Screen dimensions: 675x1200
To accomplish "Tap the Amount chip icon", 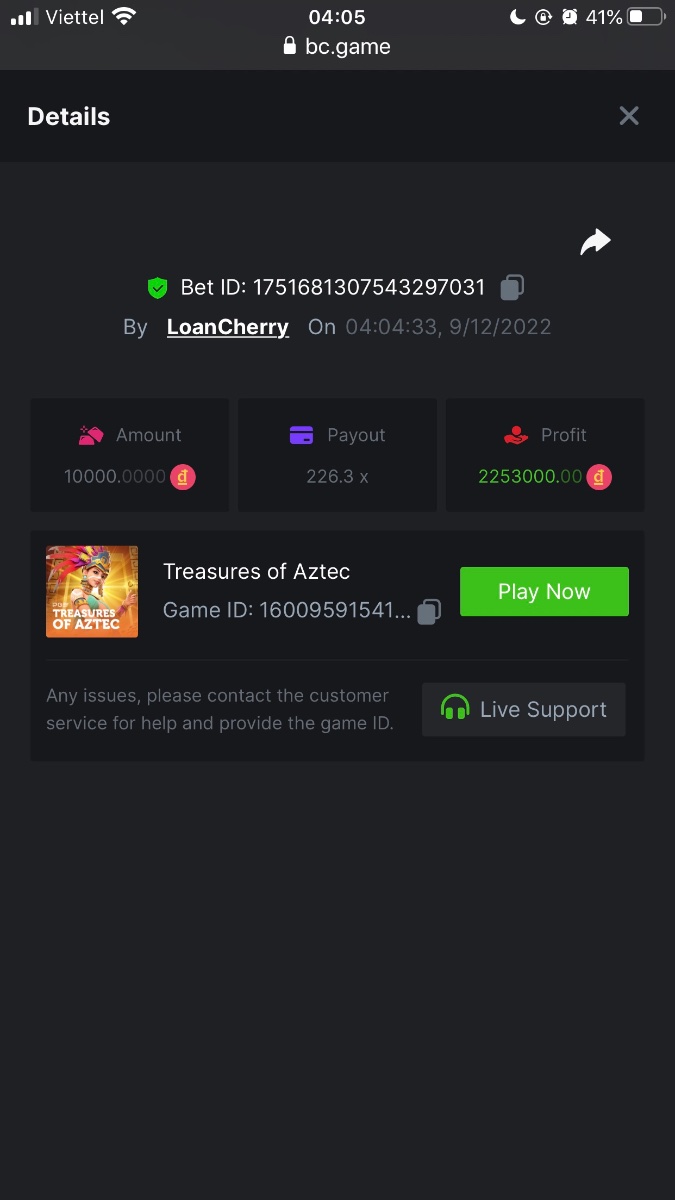I will (91, 435).
